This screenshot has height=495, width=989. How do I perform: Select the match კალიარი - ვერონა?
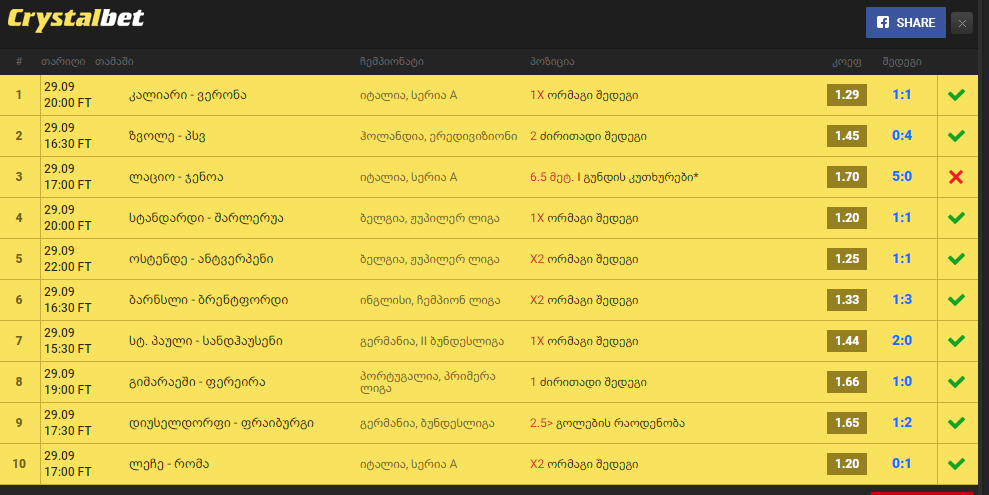pos(187,95)
